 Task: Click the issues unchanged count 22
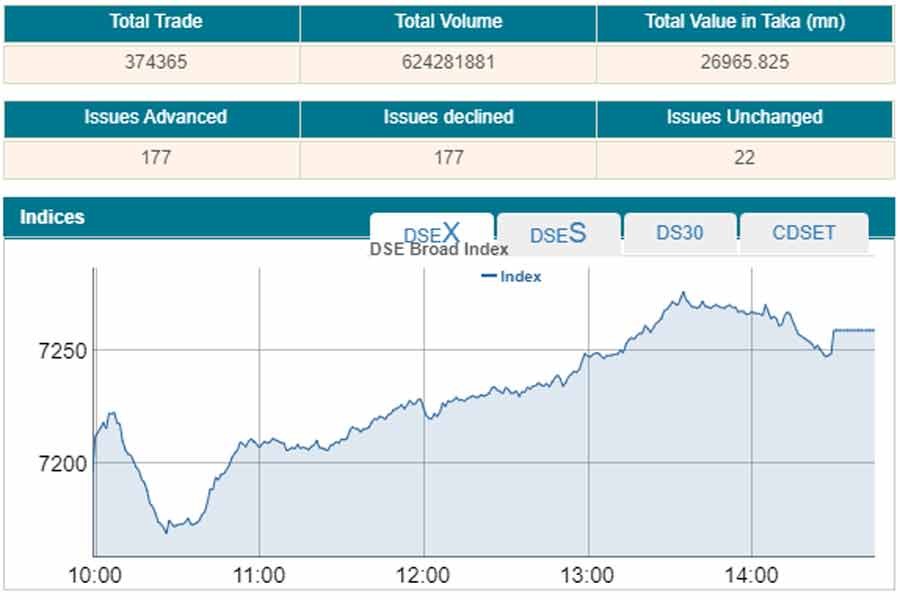[x=744, y=157]
